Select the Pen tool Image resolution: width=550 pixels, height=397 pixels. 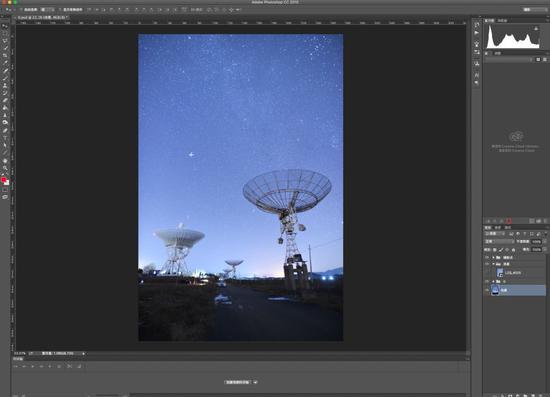tap(5, 130)
